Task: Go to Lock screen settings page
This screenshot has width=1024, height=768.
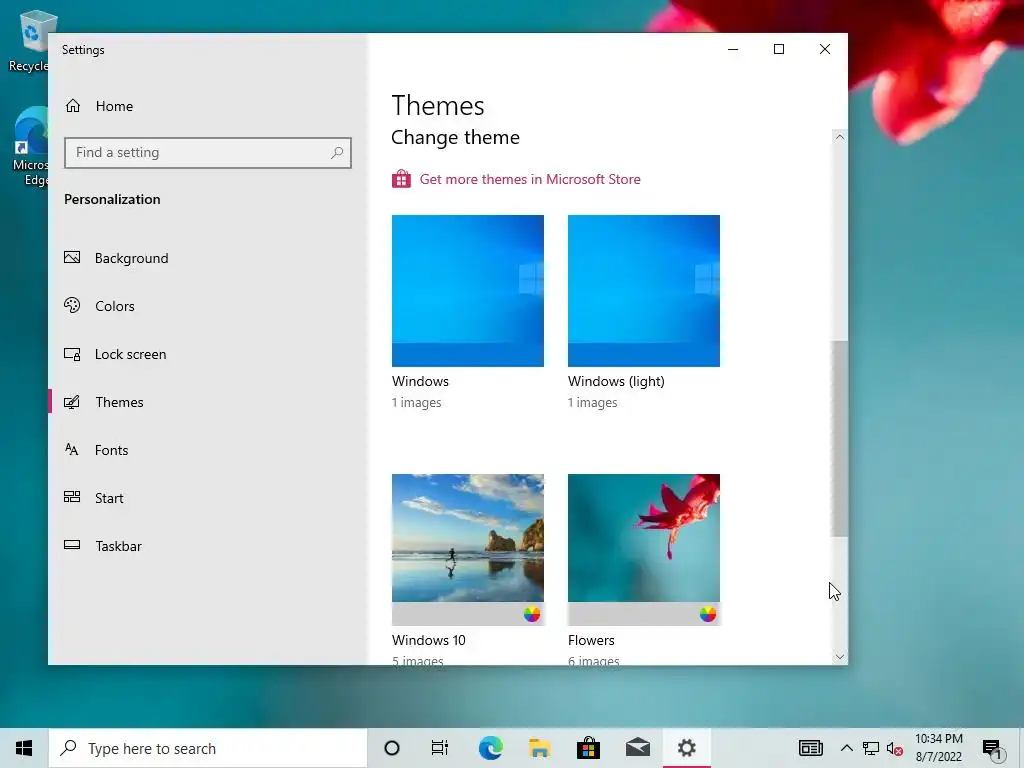Action: tap(131, 354)
